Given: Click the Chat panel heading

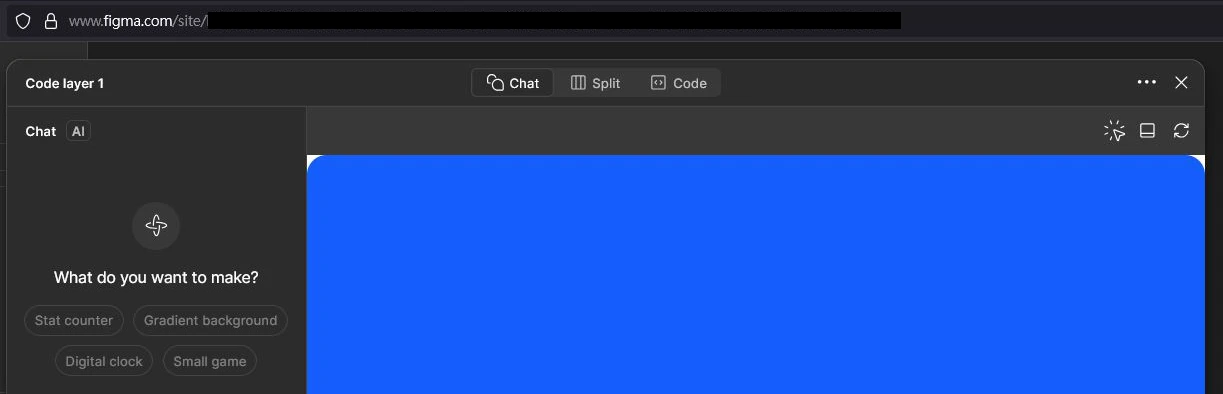Looking at the screenshot, I should pos(41,131).
